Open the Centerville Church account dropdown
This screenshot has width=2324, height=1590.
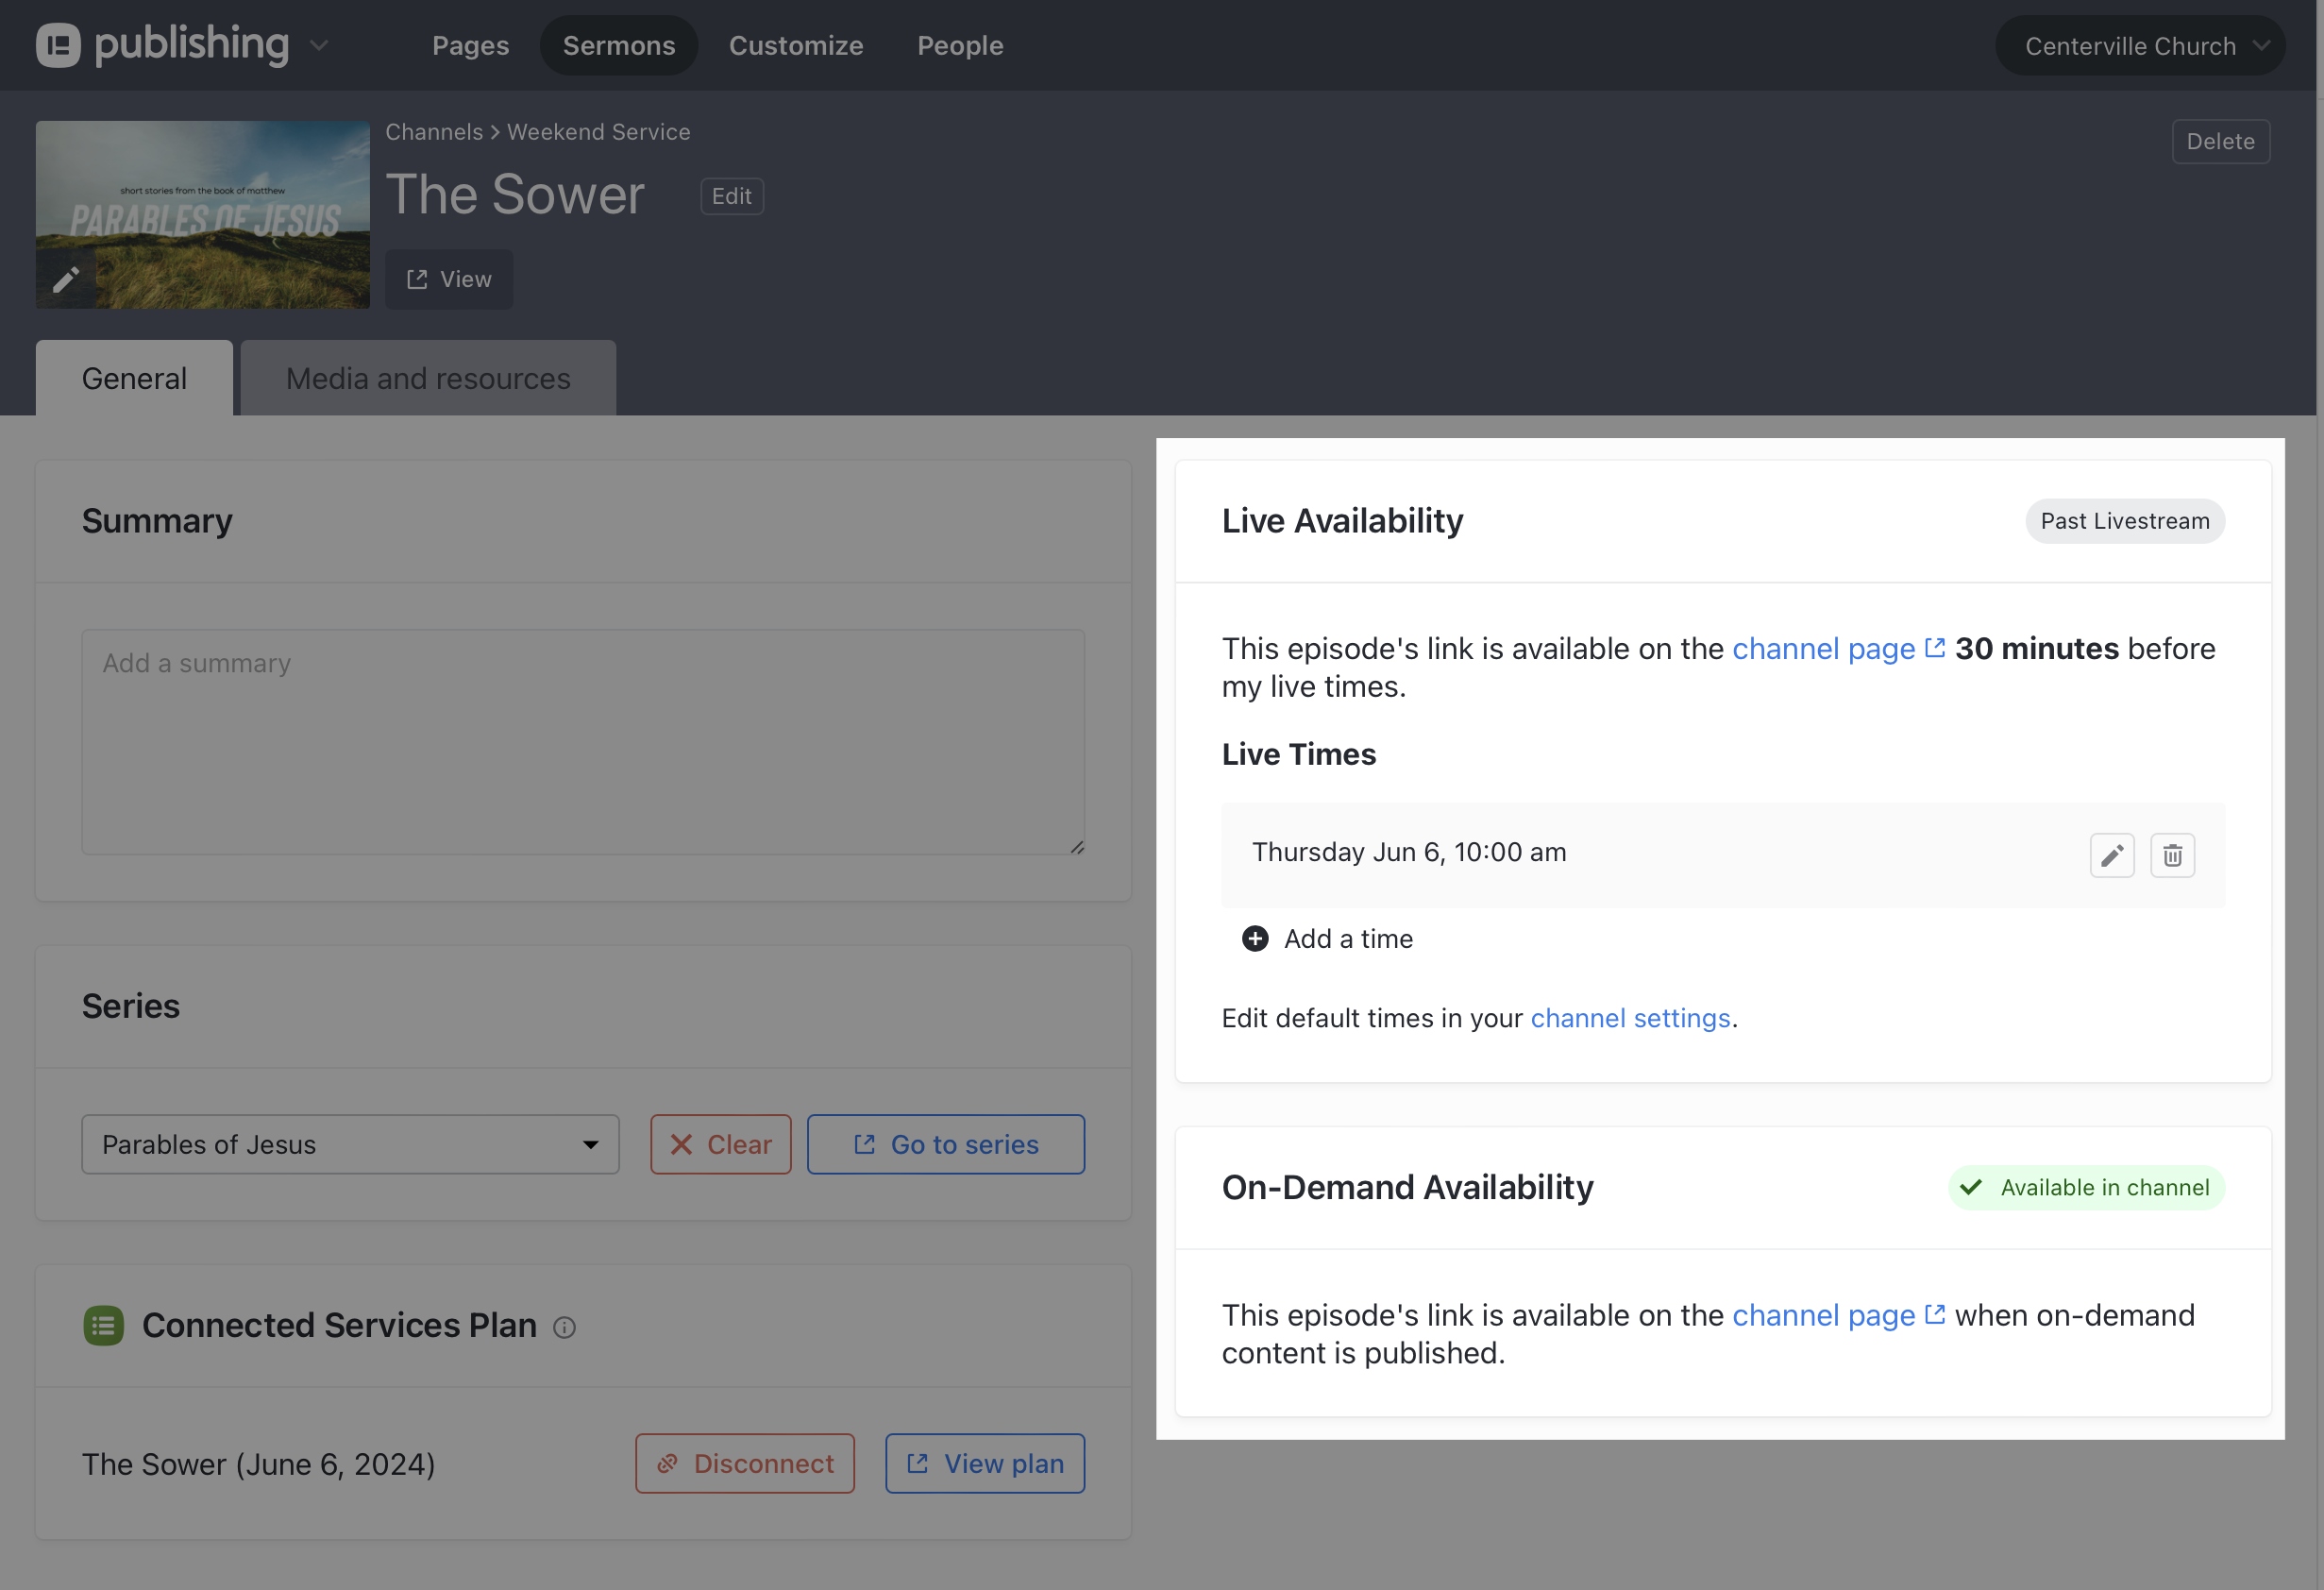(x=2140, y=46)
